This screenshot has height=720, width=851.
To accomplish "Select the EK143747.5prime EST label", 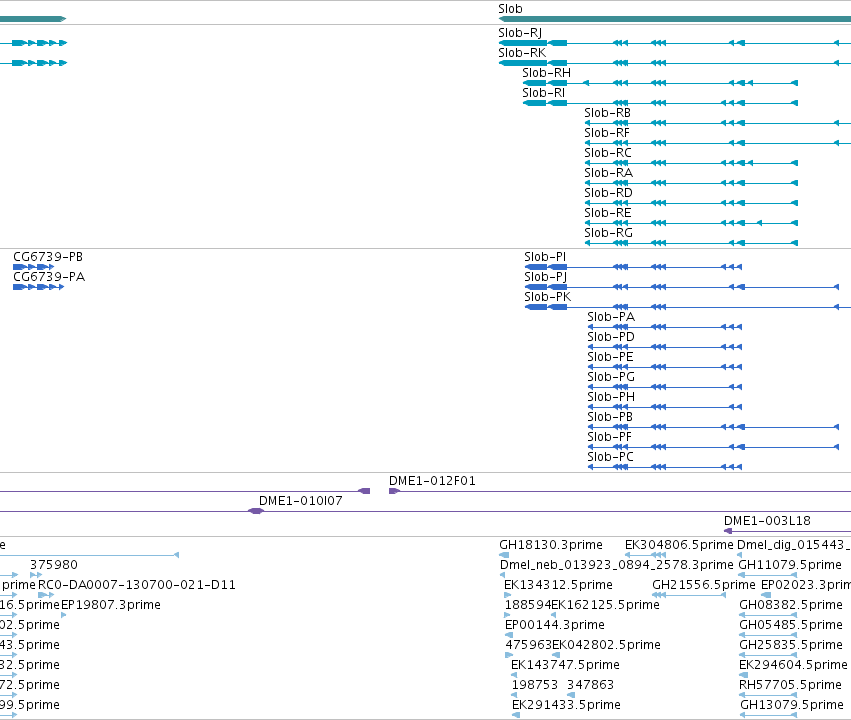I will point(565,665).
